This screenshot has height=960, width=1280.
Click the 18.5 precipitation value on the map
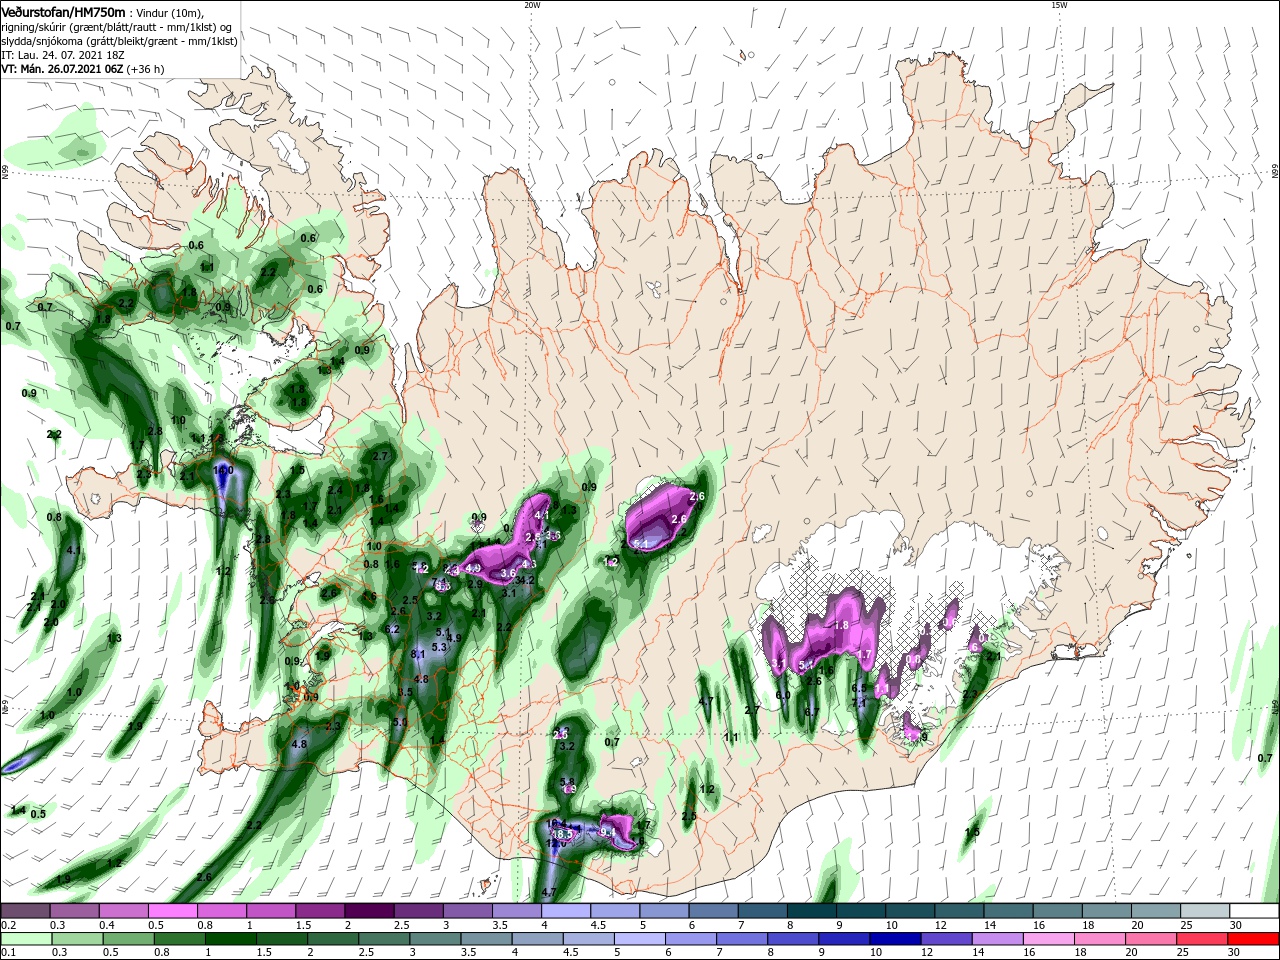[562, 833]
